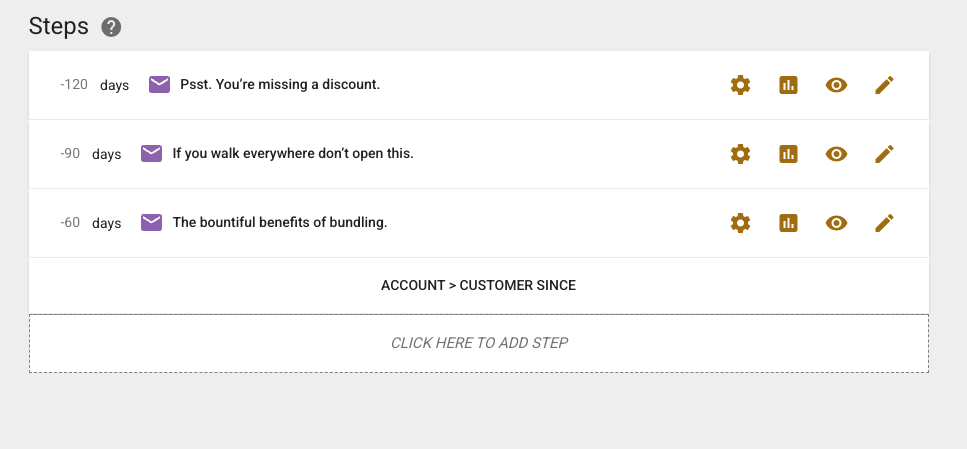Screen dimensions: 967x449
Task: View stats chart for the bundling benefits step
Action: (x=788, y=223)
